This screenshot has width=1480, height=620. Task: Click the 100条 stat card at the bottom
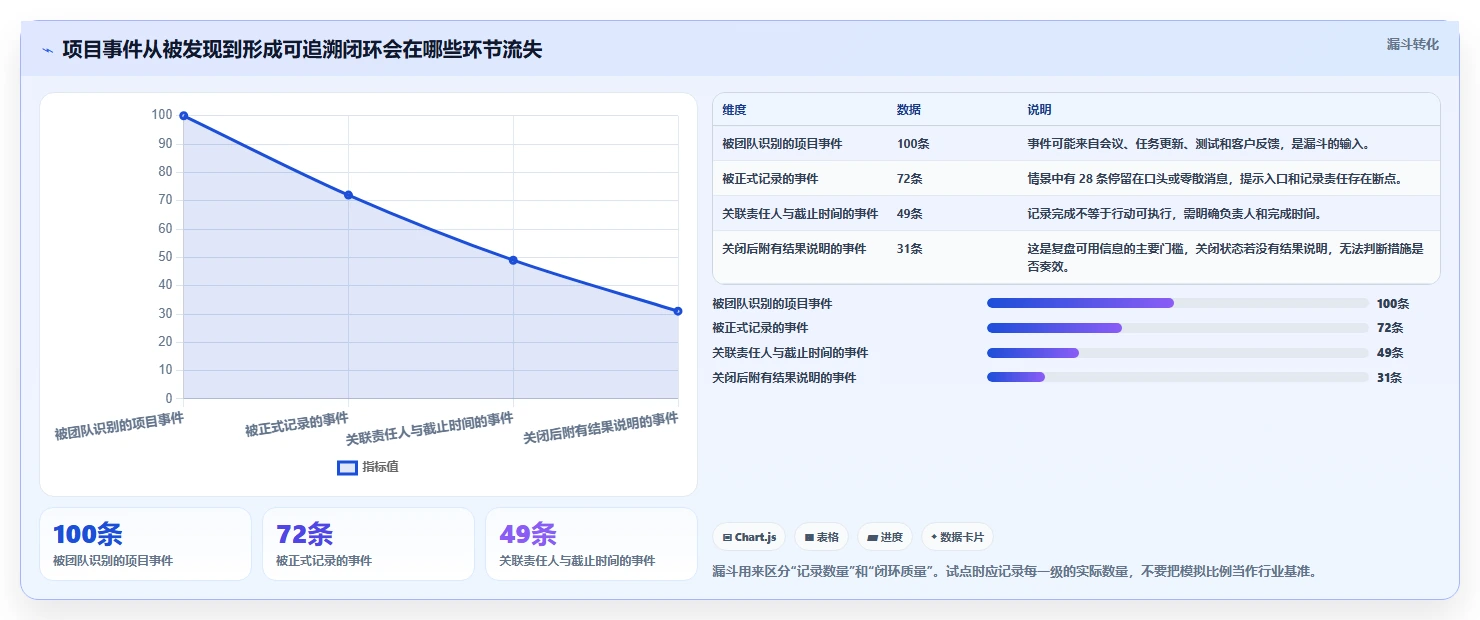click(x=145, y=544)
